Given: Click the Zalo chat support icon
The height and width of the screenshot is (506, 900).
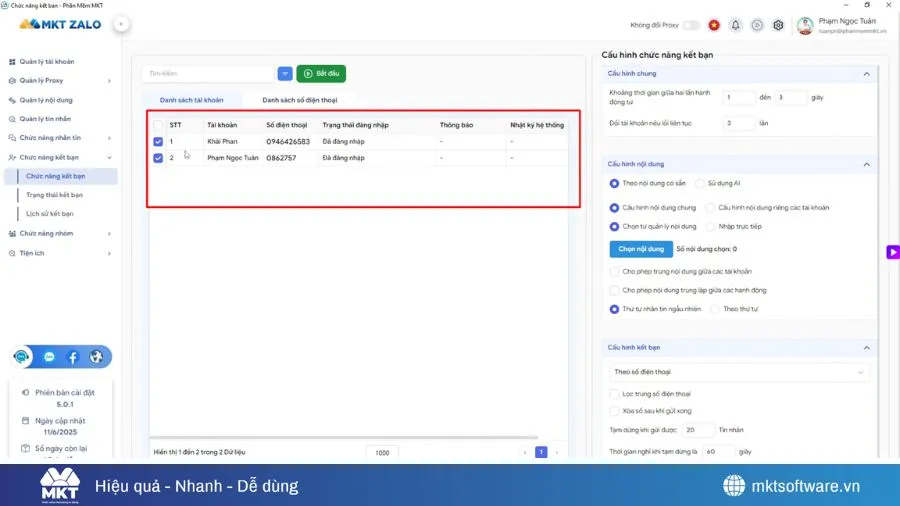Looking at the screenshot, I should pyautogui.click(x=49, y=357).
